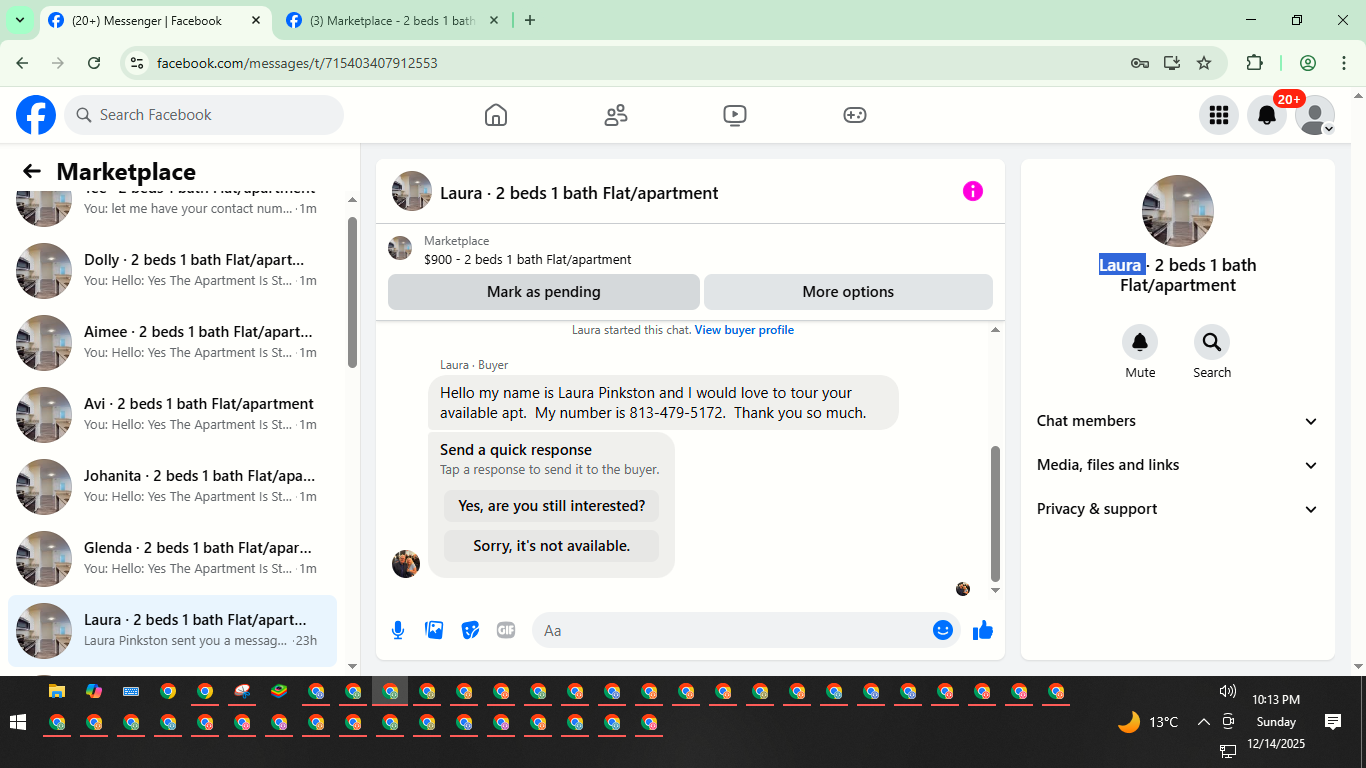Open conversation information via pink info icon
Image resolution: width=1366 pixels, height=768 pixels.
coord(973,191)
